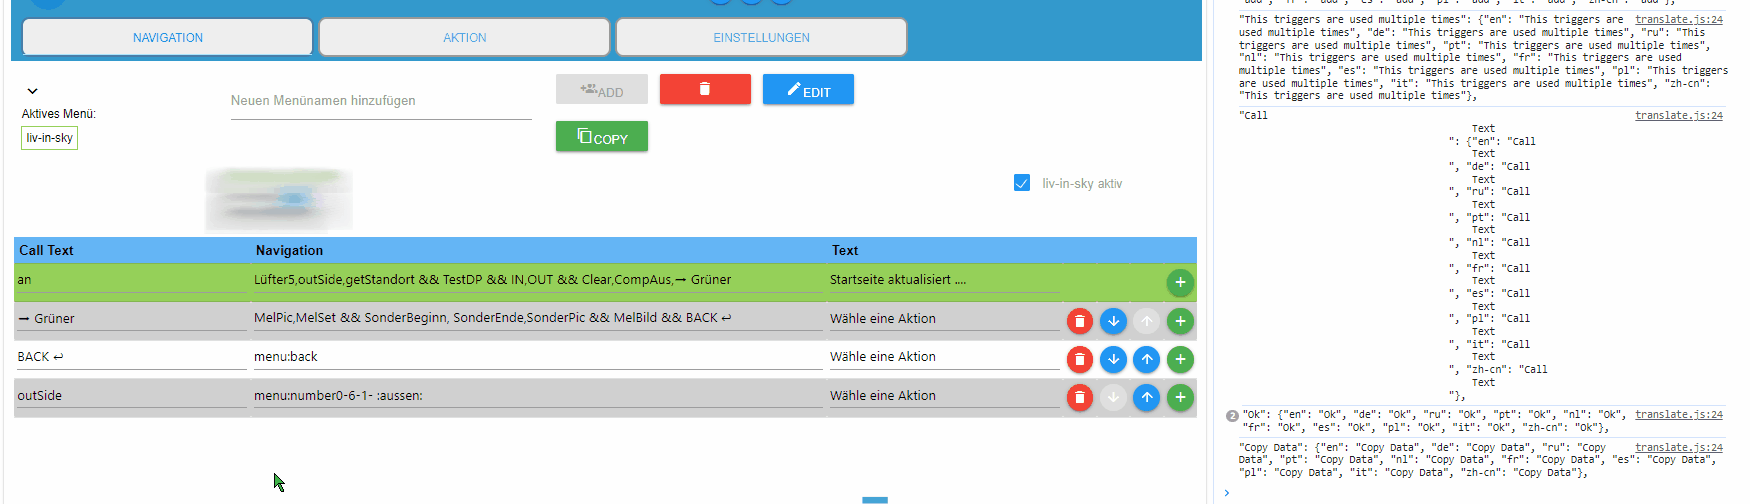Edit the 'an' call text field
The image size is (1750, 504).
pyautogui.click(x=131, y=280)
